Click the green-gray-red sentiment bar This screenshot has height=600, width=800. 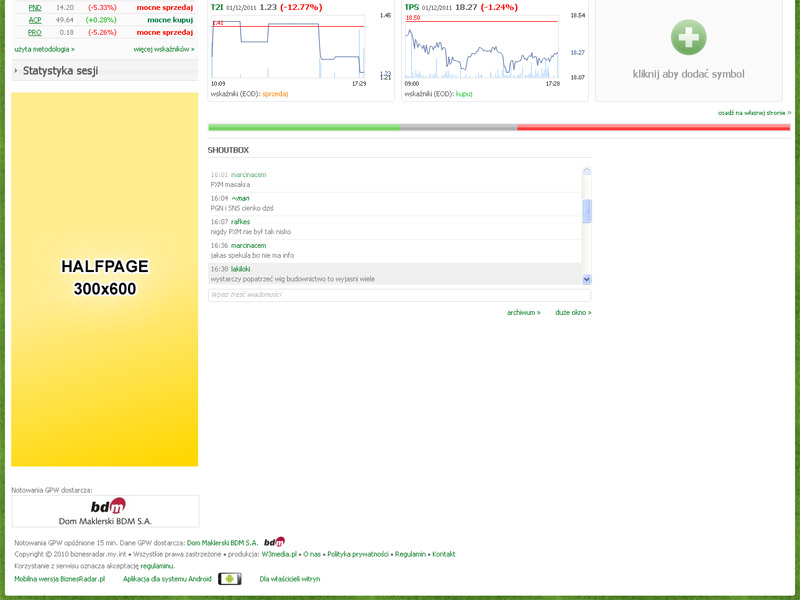pyautogui.click(x=499, y=127)
